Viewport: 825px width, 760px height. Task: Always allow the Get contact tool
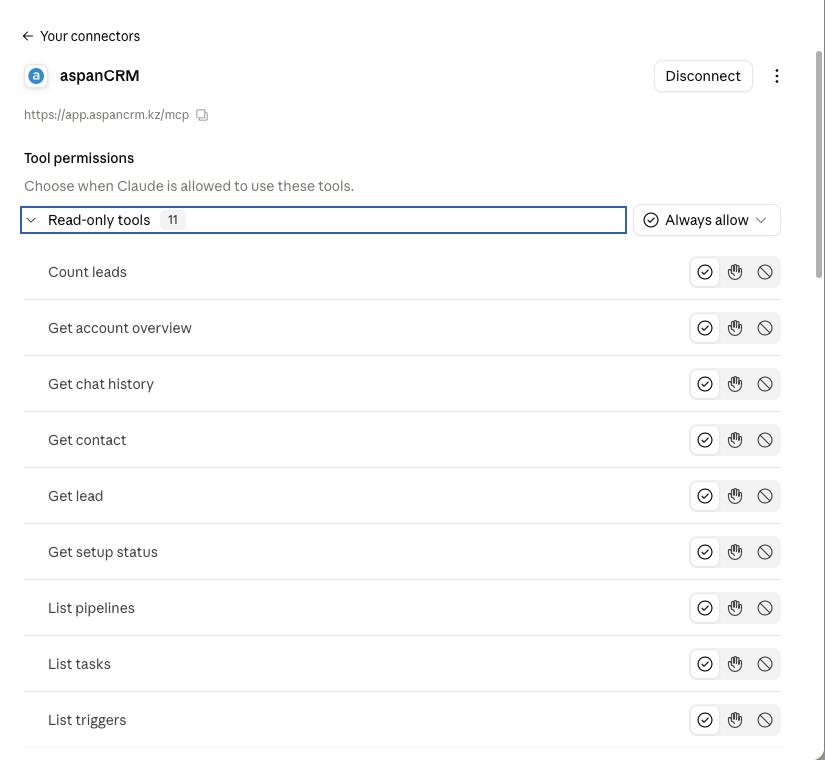coord(705,440)
